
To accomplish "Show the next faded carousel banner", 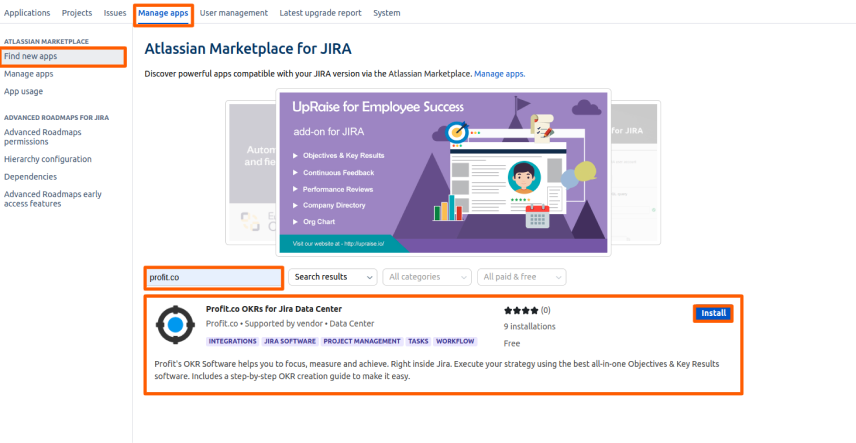I will tap(635, 172).
